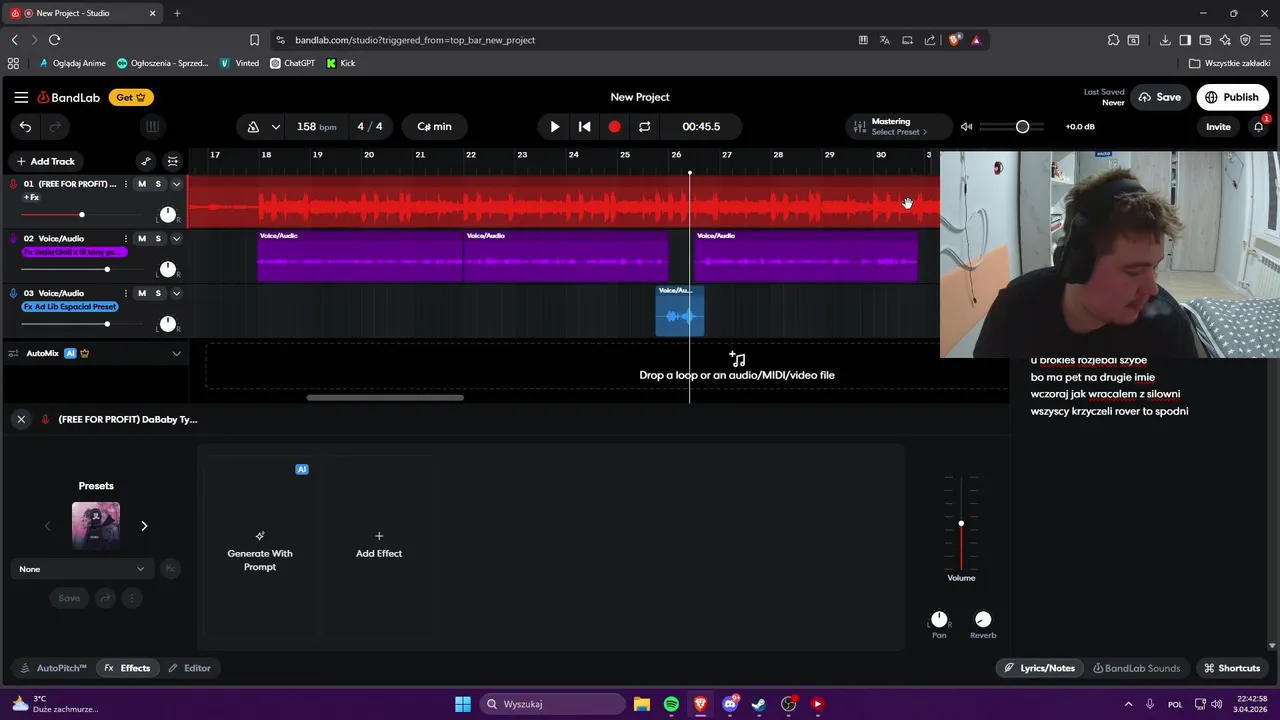The height and width of the screenshot is (720, 1280).
Task: Expand the AutoMix section
Action: pyautogui.click(x=176, y=353)
